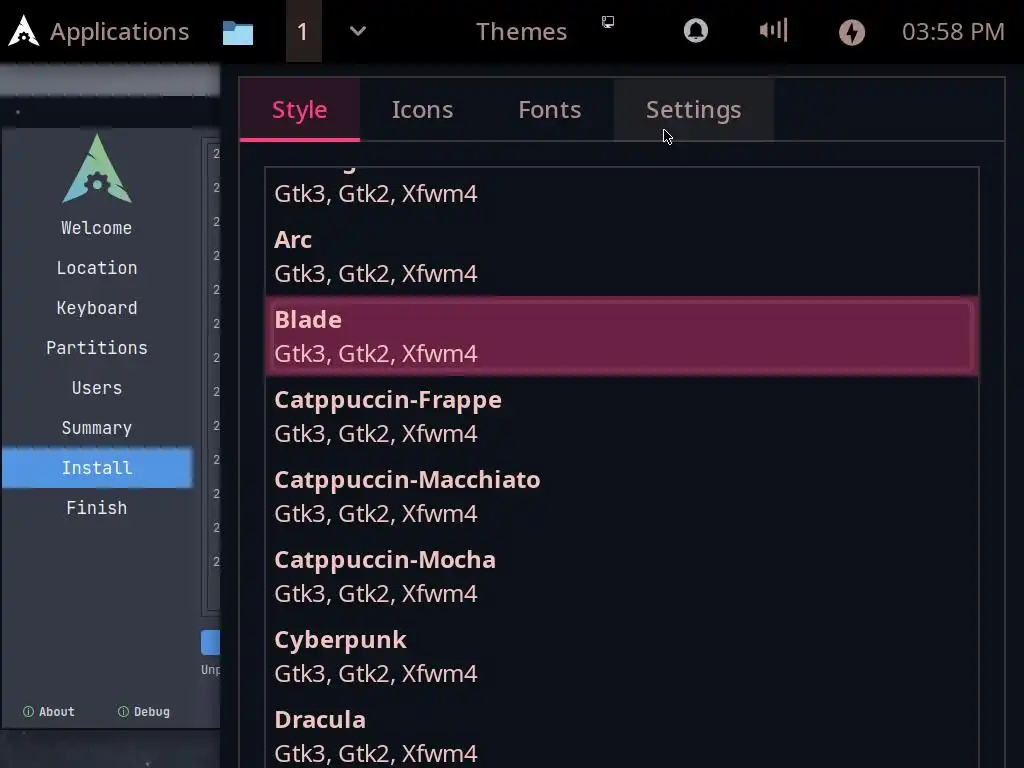1024x768 pixels.
Task: Click About button in installer
Action: coord(49,711)
